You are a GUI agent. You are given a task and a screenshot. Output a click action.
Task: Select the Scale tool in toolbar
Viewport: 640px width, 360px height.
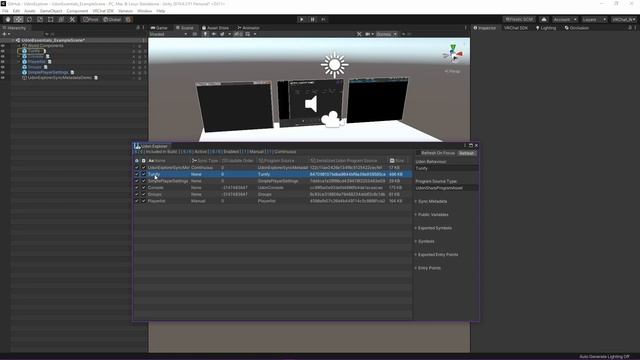point(40,20)
